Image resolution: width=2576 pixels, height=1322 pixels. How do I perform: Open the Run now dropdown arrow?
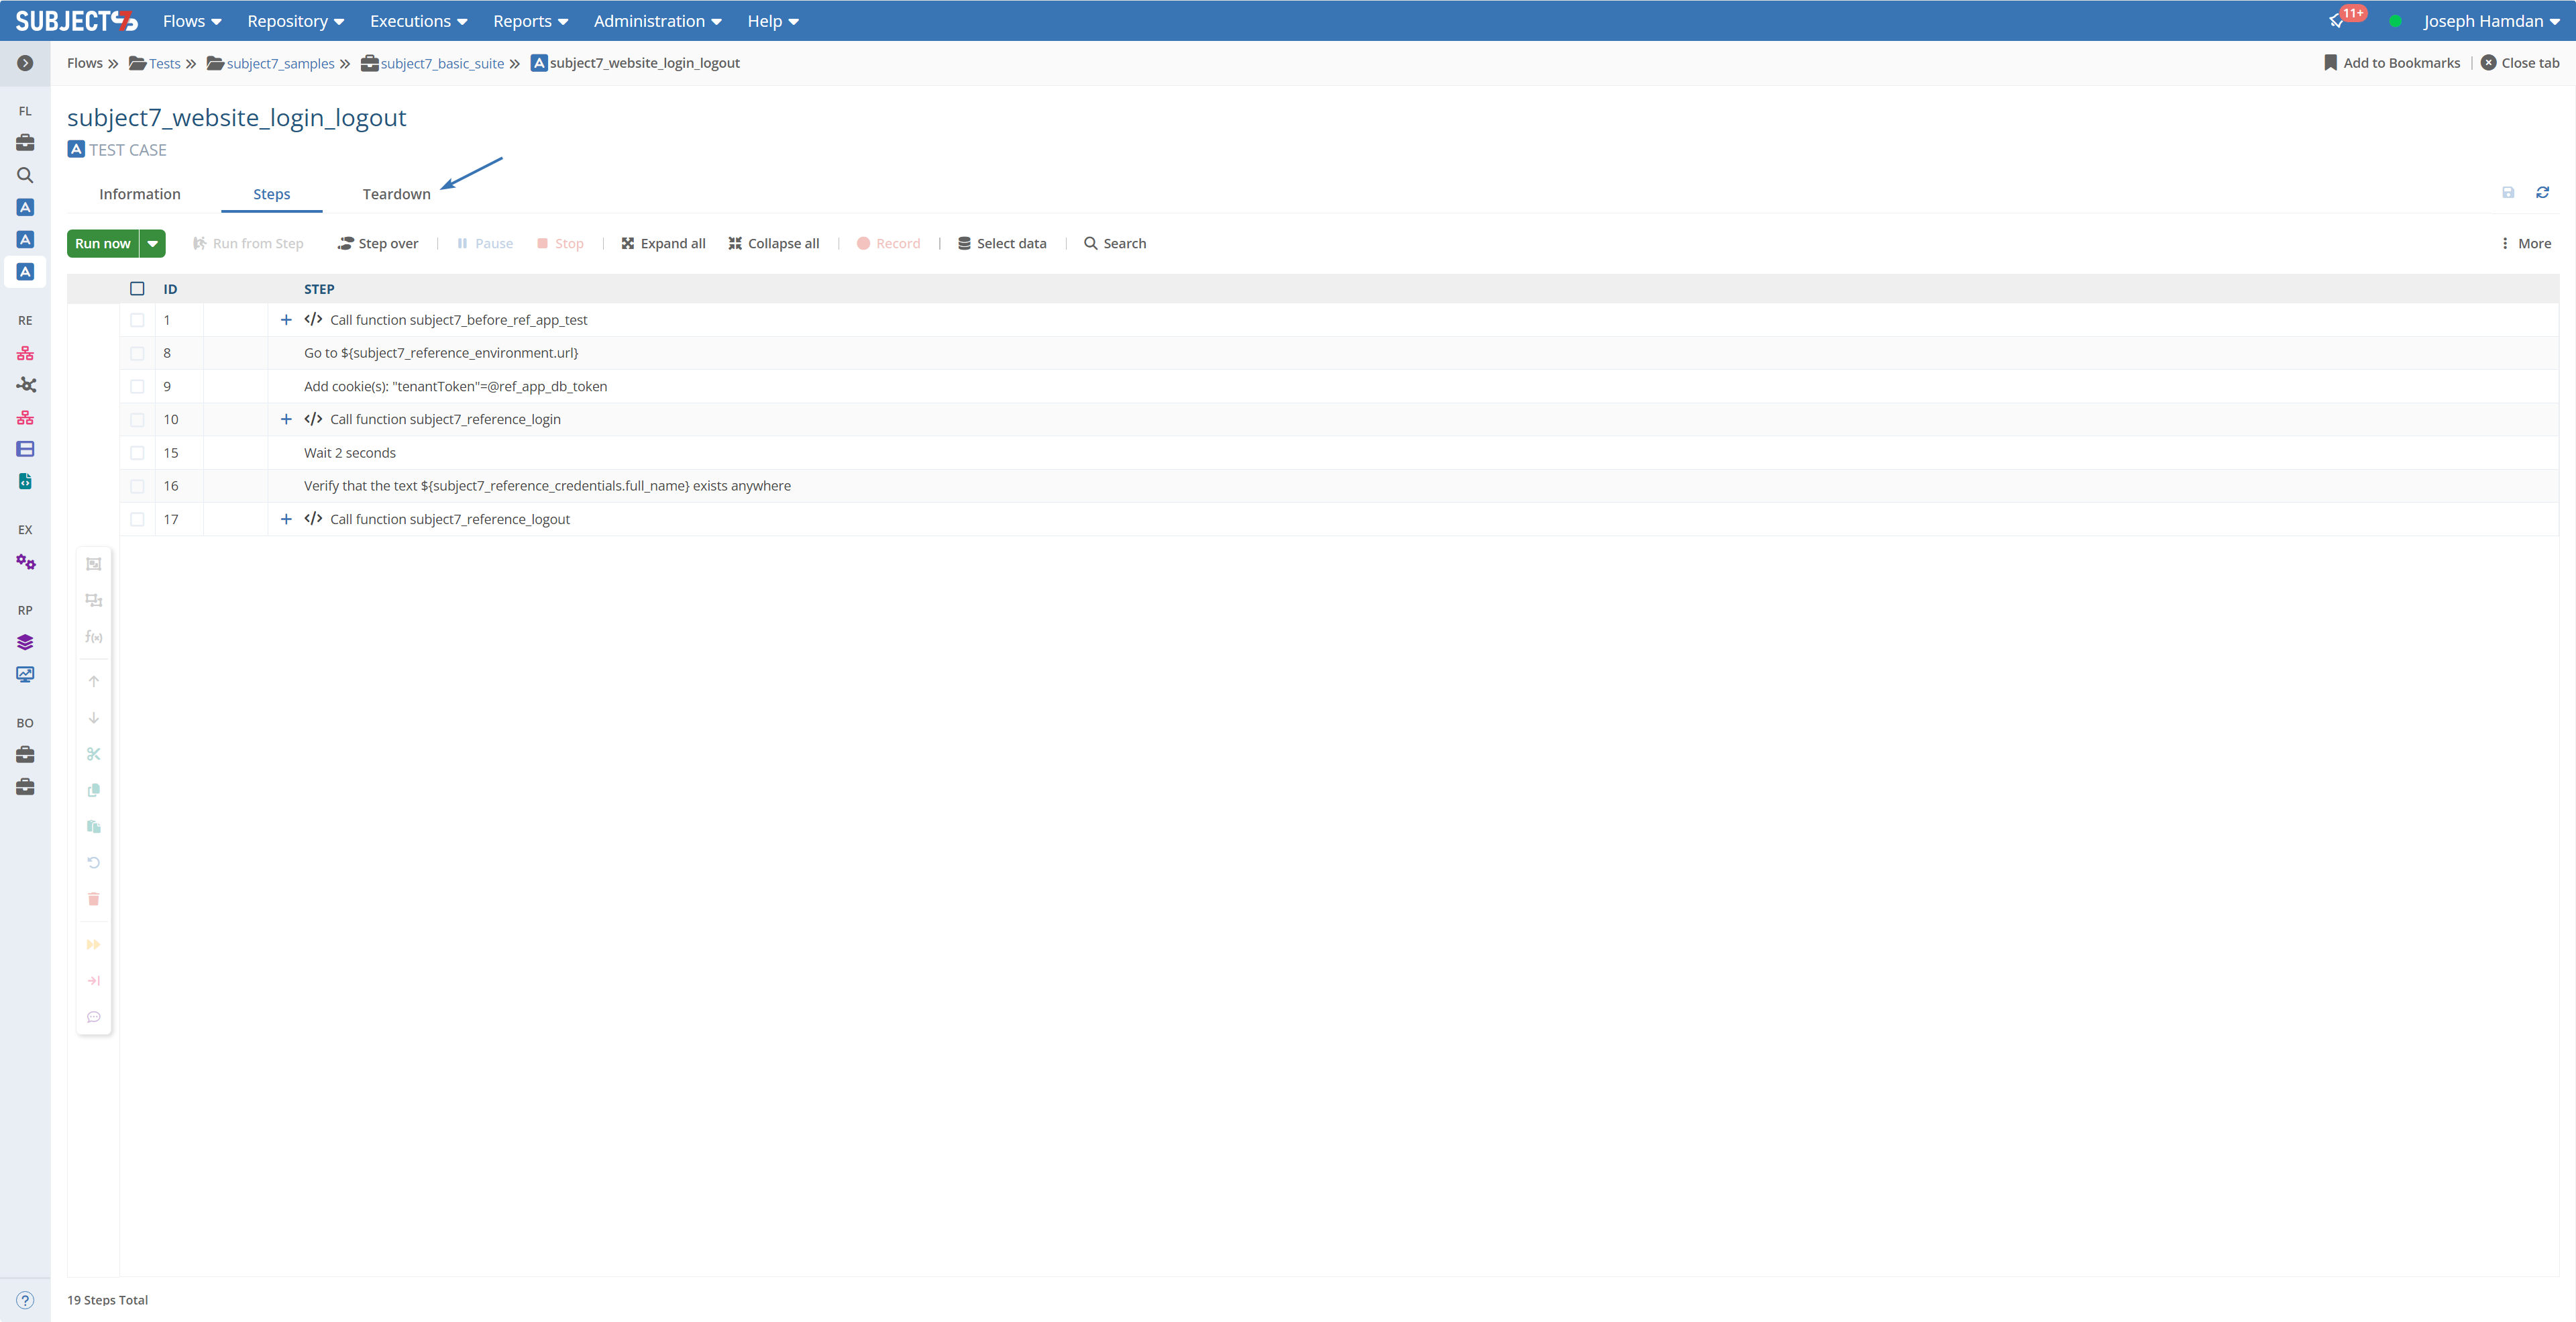(x=153, y=243)
